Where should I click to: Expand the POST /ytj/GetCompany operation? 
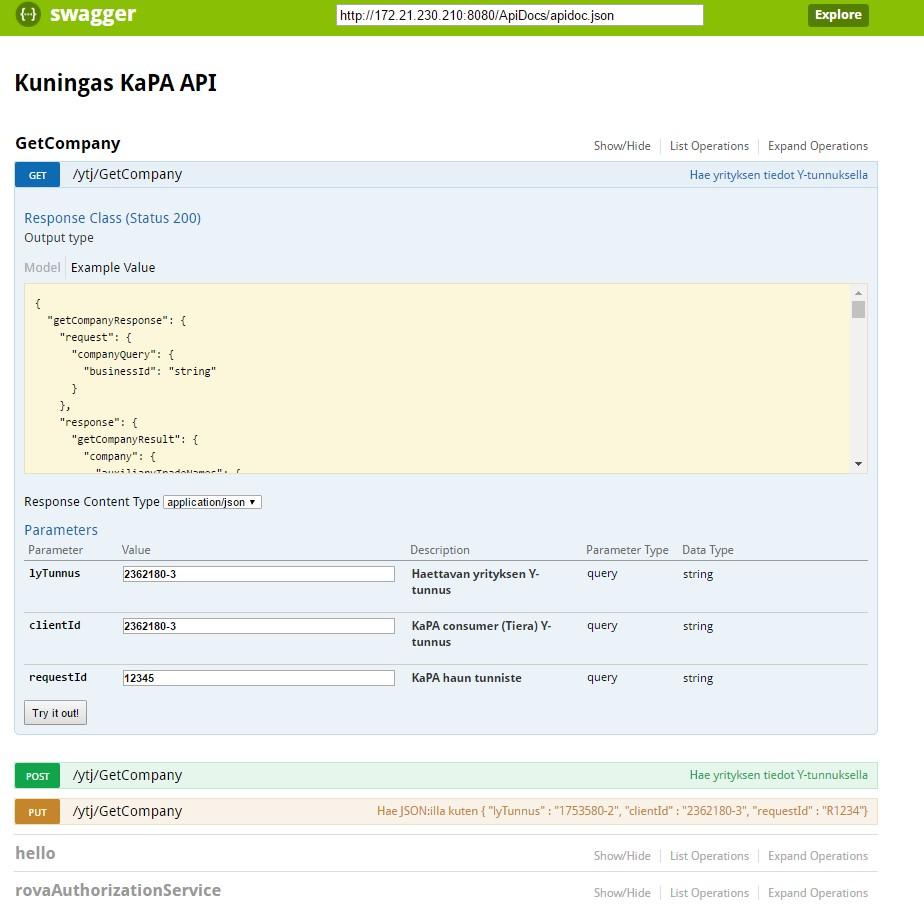[x=37, y=776]
